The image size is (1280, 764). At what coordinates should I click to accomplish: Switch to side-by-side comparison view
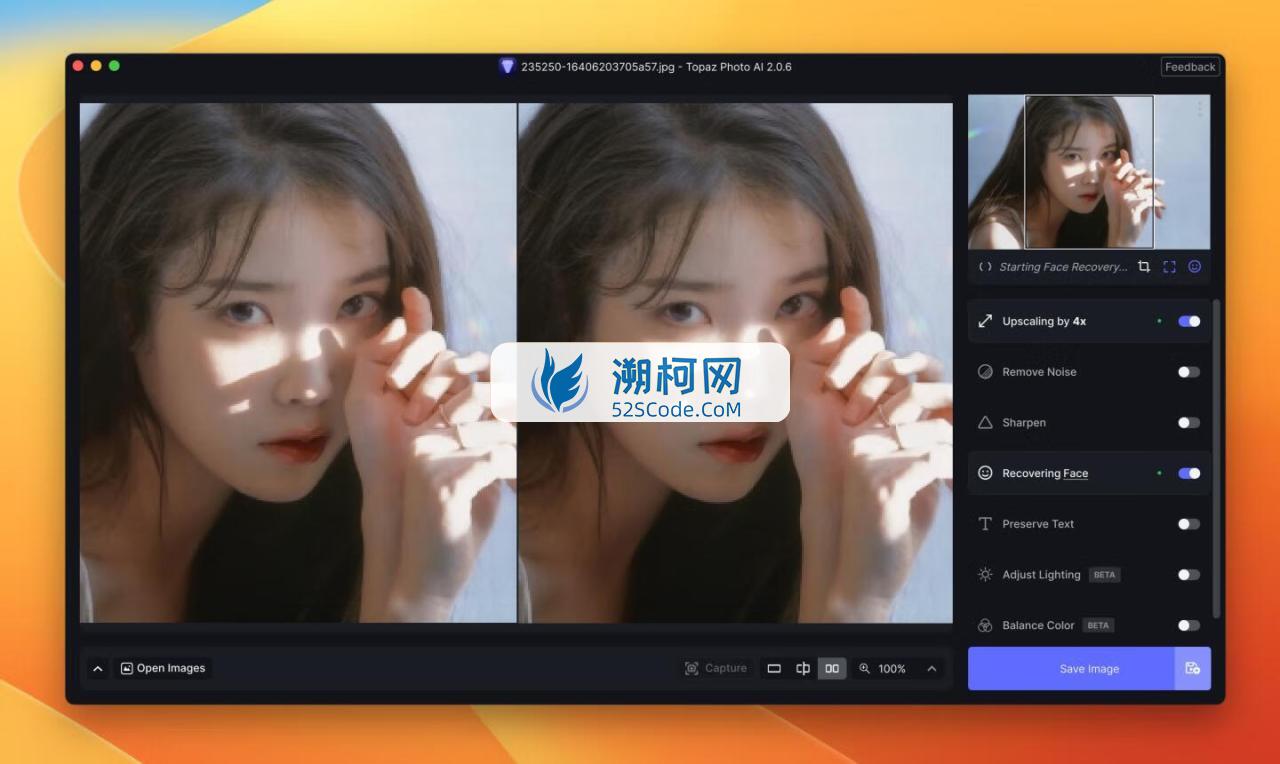click(x=832, y=669)
